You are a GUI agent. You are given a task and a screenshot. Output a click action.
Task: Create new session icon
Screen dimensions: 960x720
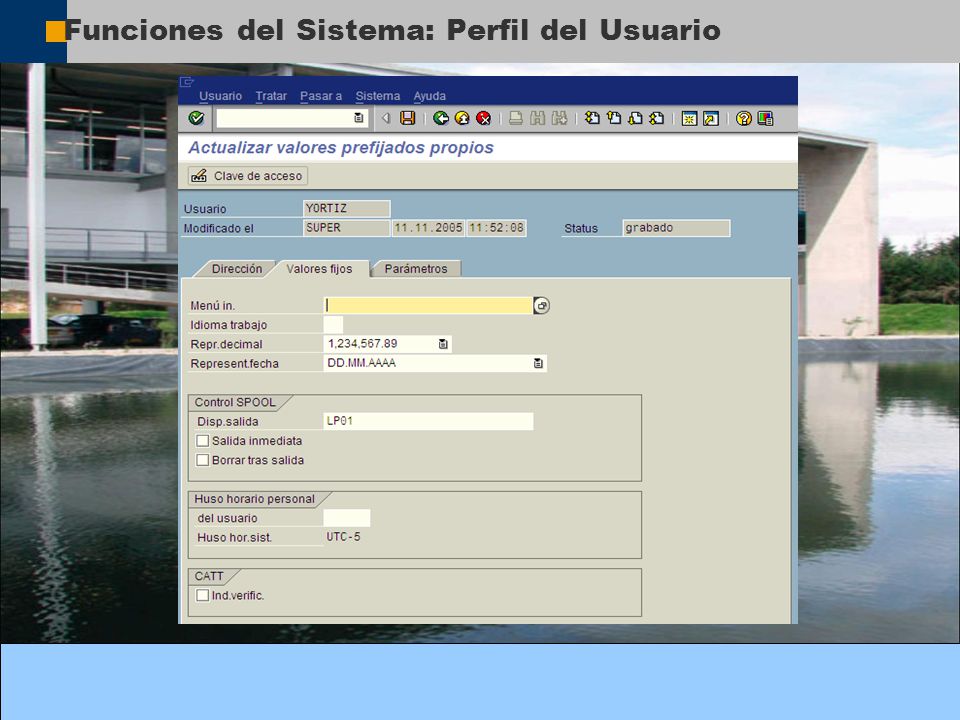coord(689,118)
